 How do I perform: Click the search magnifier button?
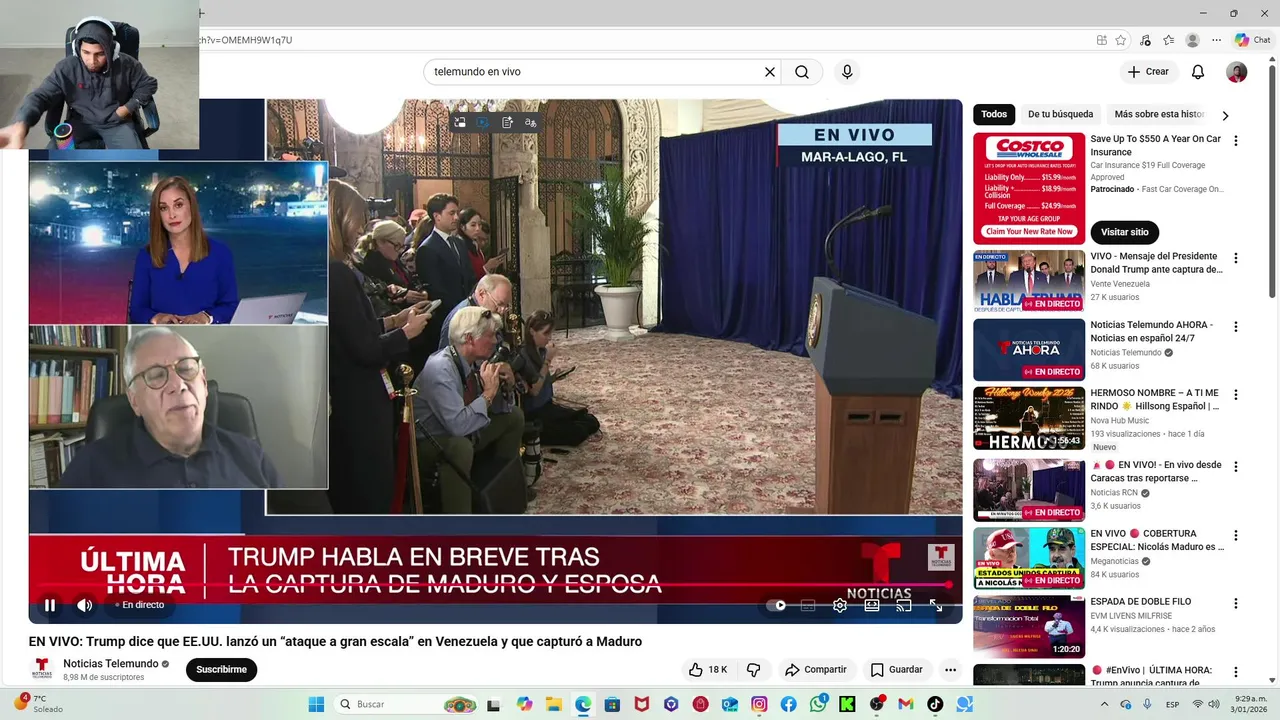pyautogui.click(x=802, y=72)
